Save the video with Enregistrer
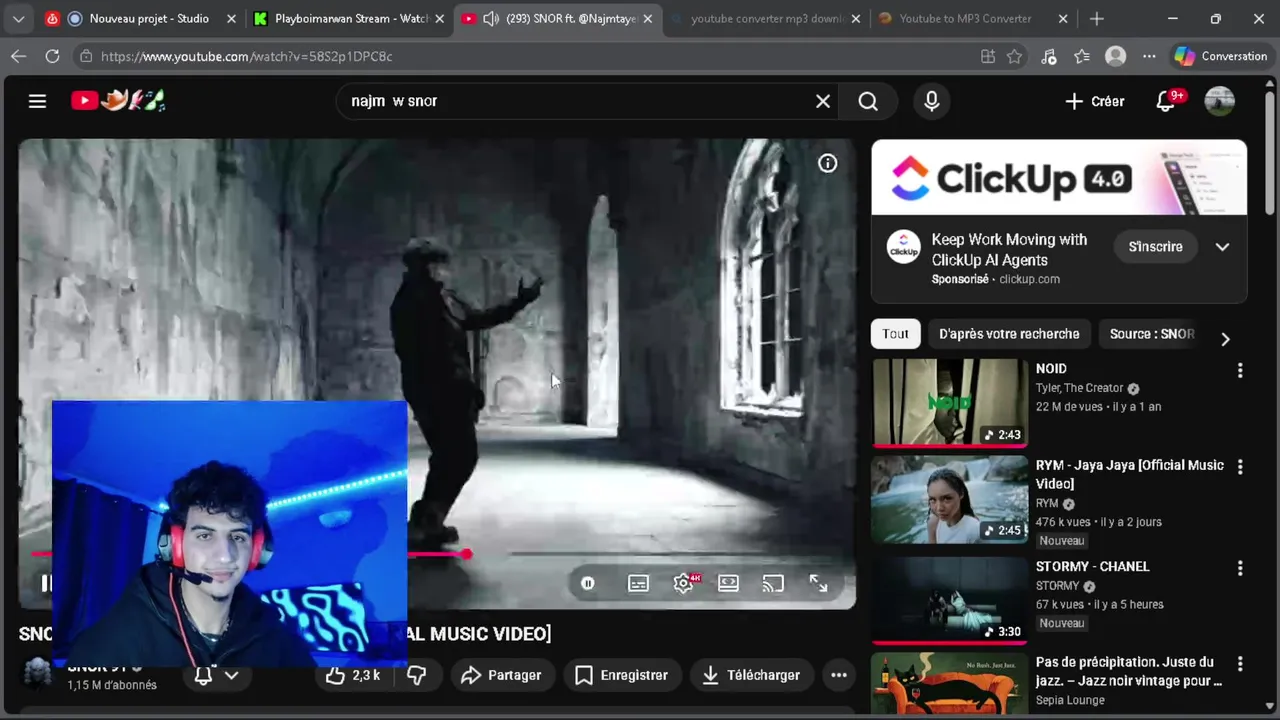The width and height of the screenshot is (1280, 720). click(x=621, y=675)
